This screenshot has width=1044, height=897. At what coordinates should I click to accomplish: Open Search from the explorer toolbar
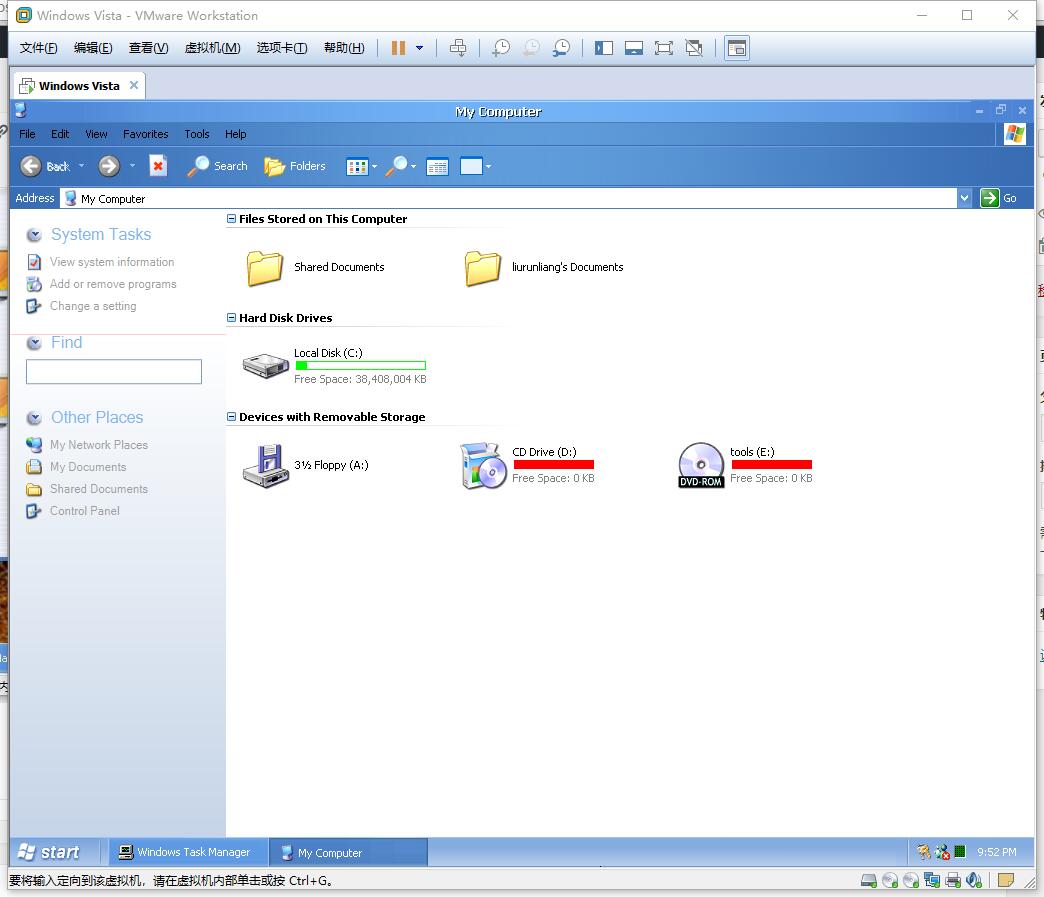tap(217, 166)
